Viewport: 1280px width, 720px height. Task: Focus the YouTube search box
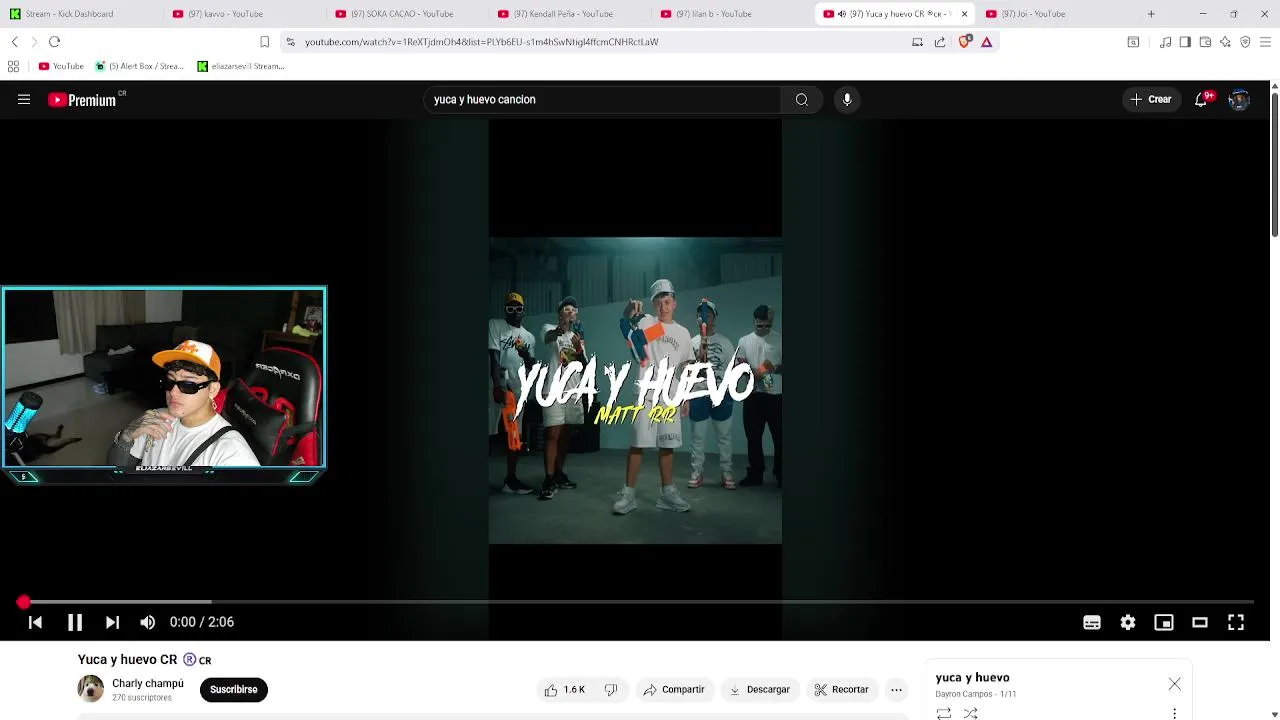603,99
